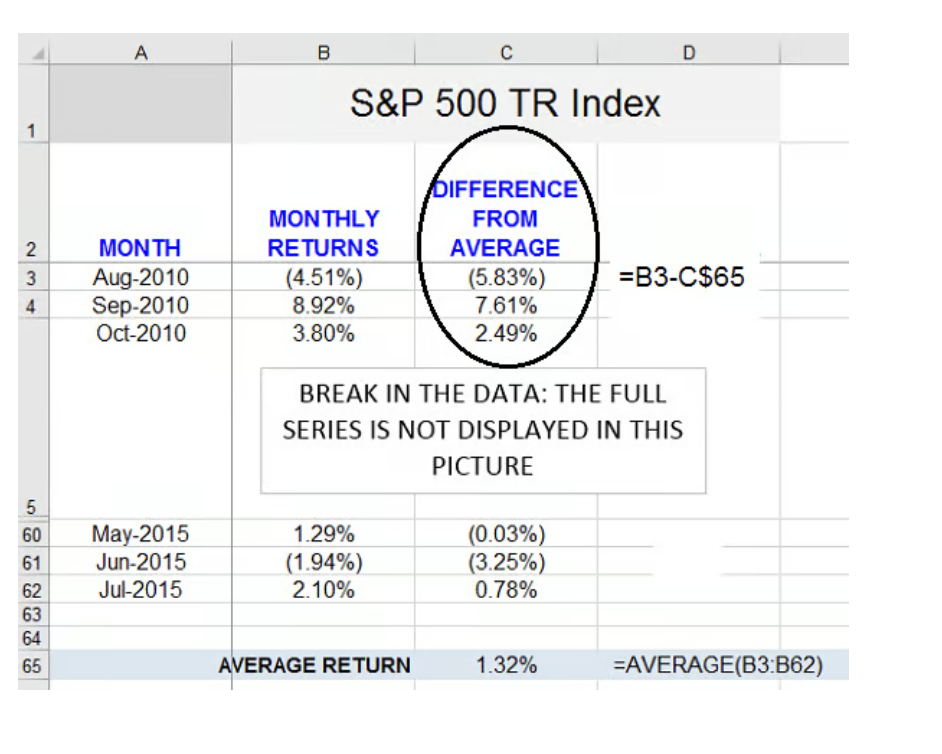Click the =B3-C$65 formula text
Screen dimensions: 942x754
point(682,277)
